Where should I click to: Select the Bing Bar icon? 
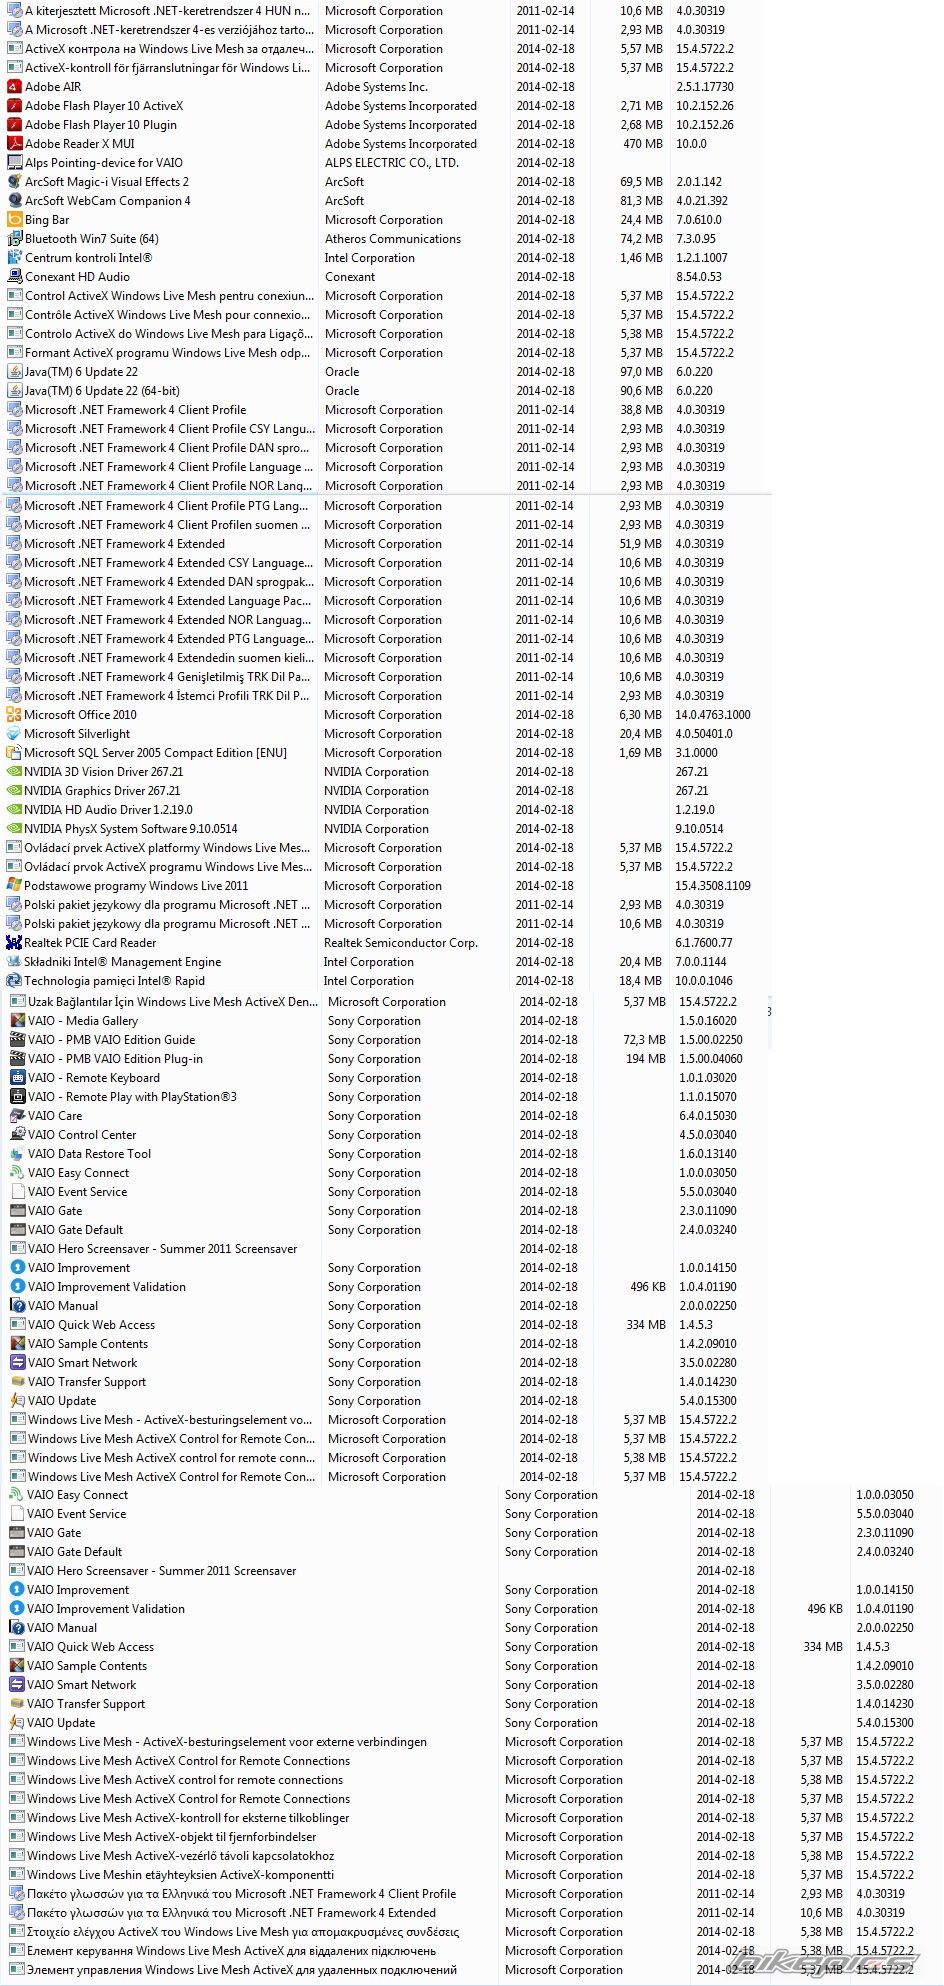pos(15,220)
